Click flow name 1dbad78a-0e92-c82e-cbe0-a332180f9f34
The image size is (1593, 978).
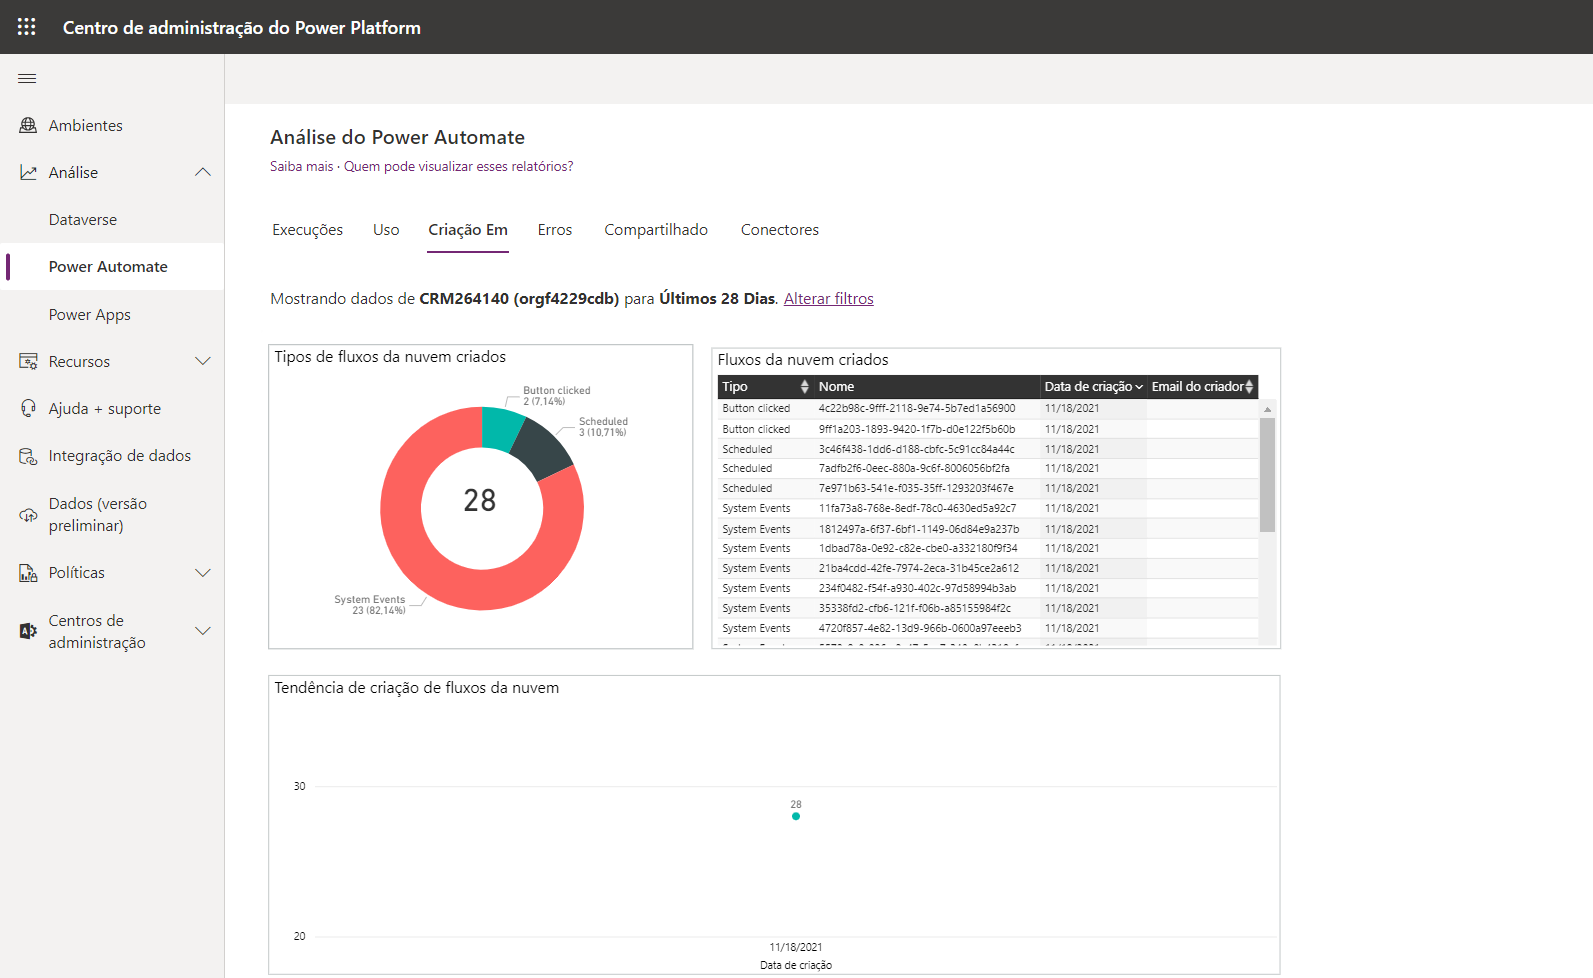(x=918, y=548)
